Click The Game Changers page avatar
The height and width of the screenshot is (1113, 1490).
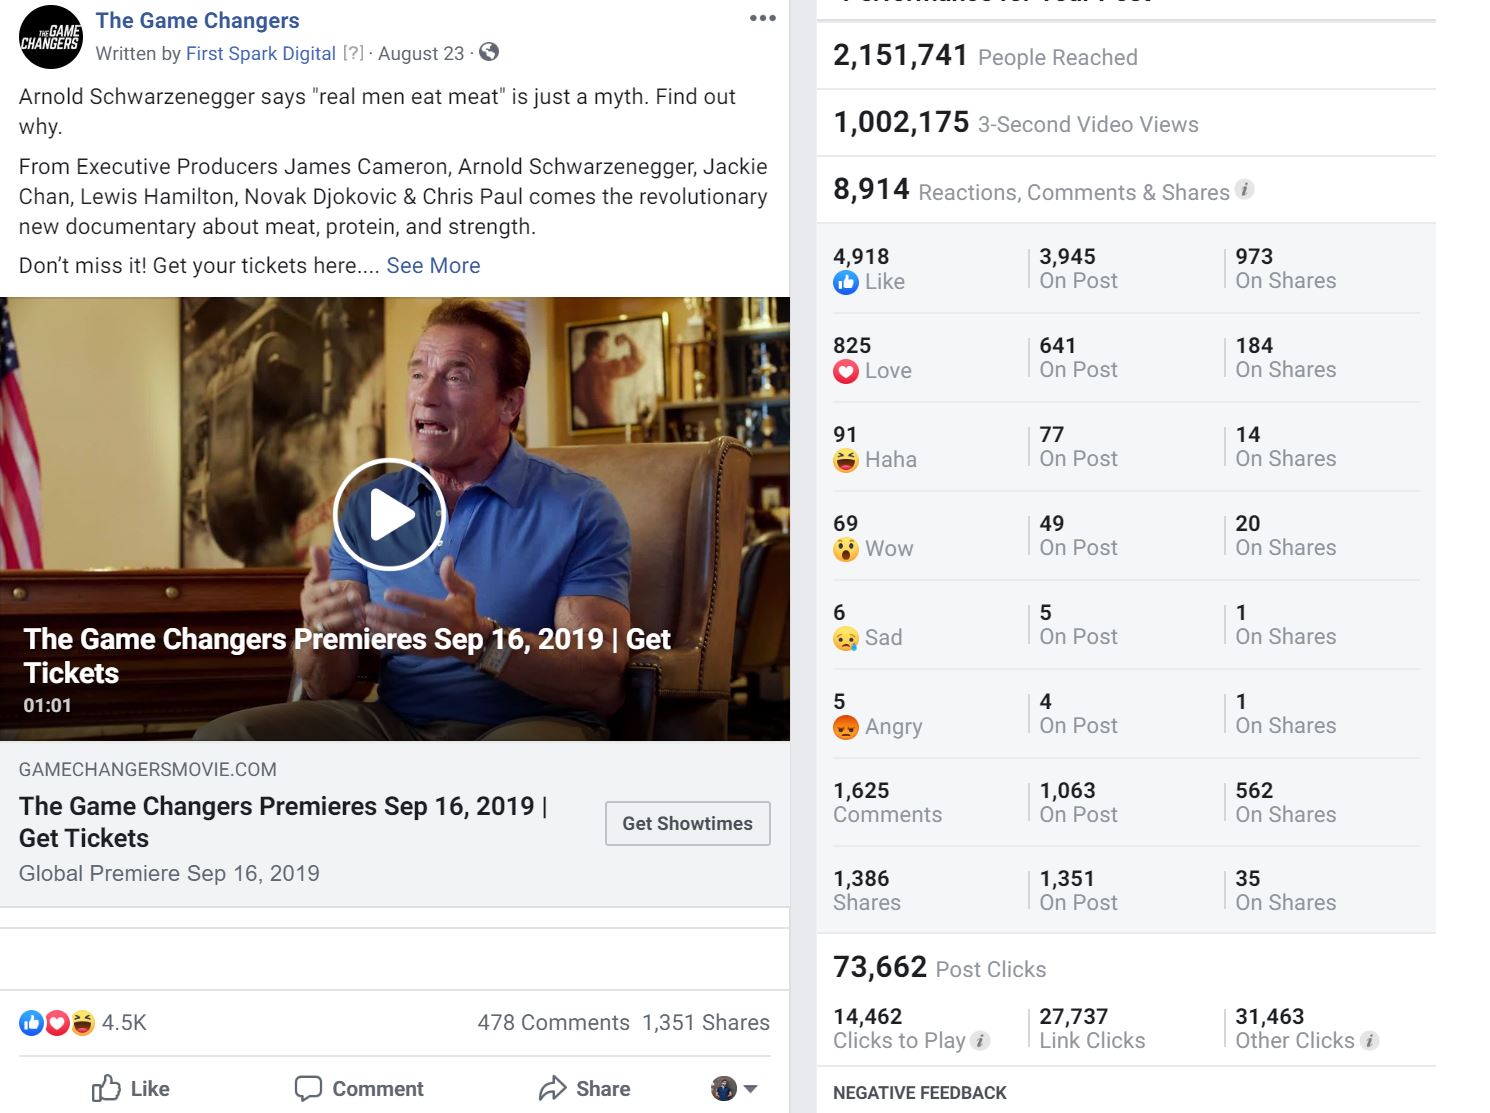pyautogui.click(x=51, y=37)
